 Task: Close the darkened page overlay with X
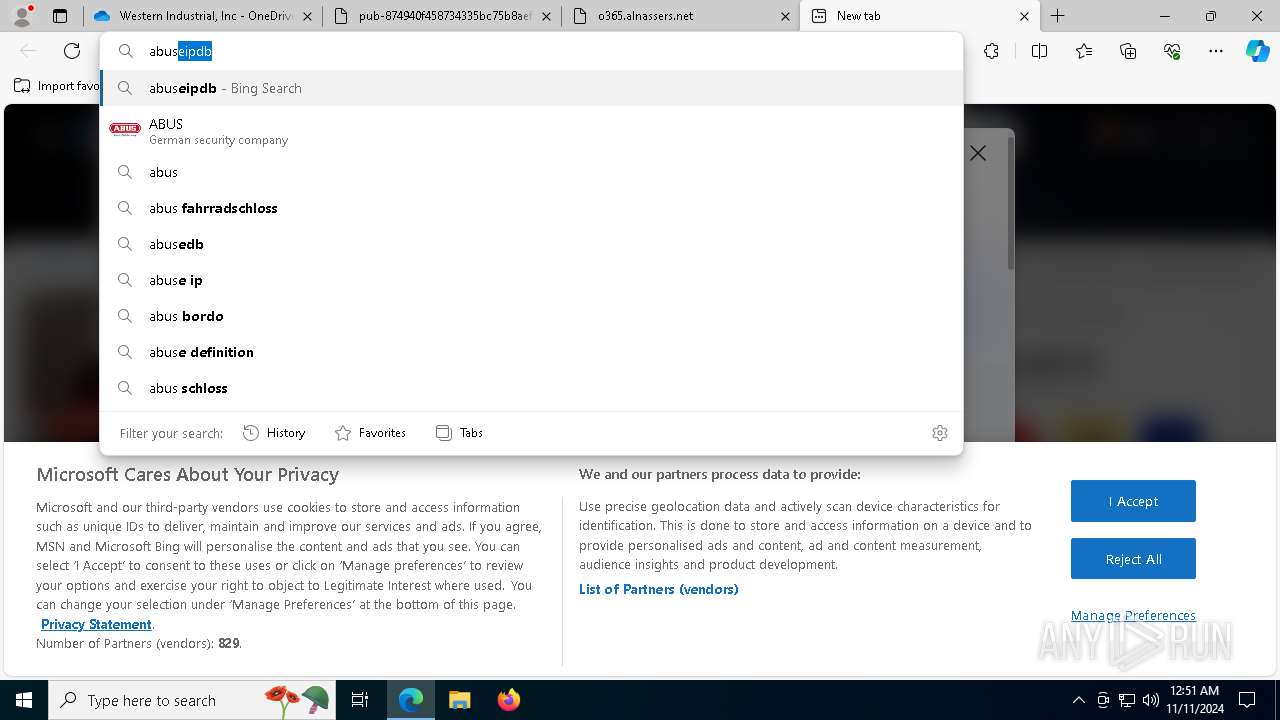coord(978,153)
